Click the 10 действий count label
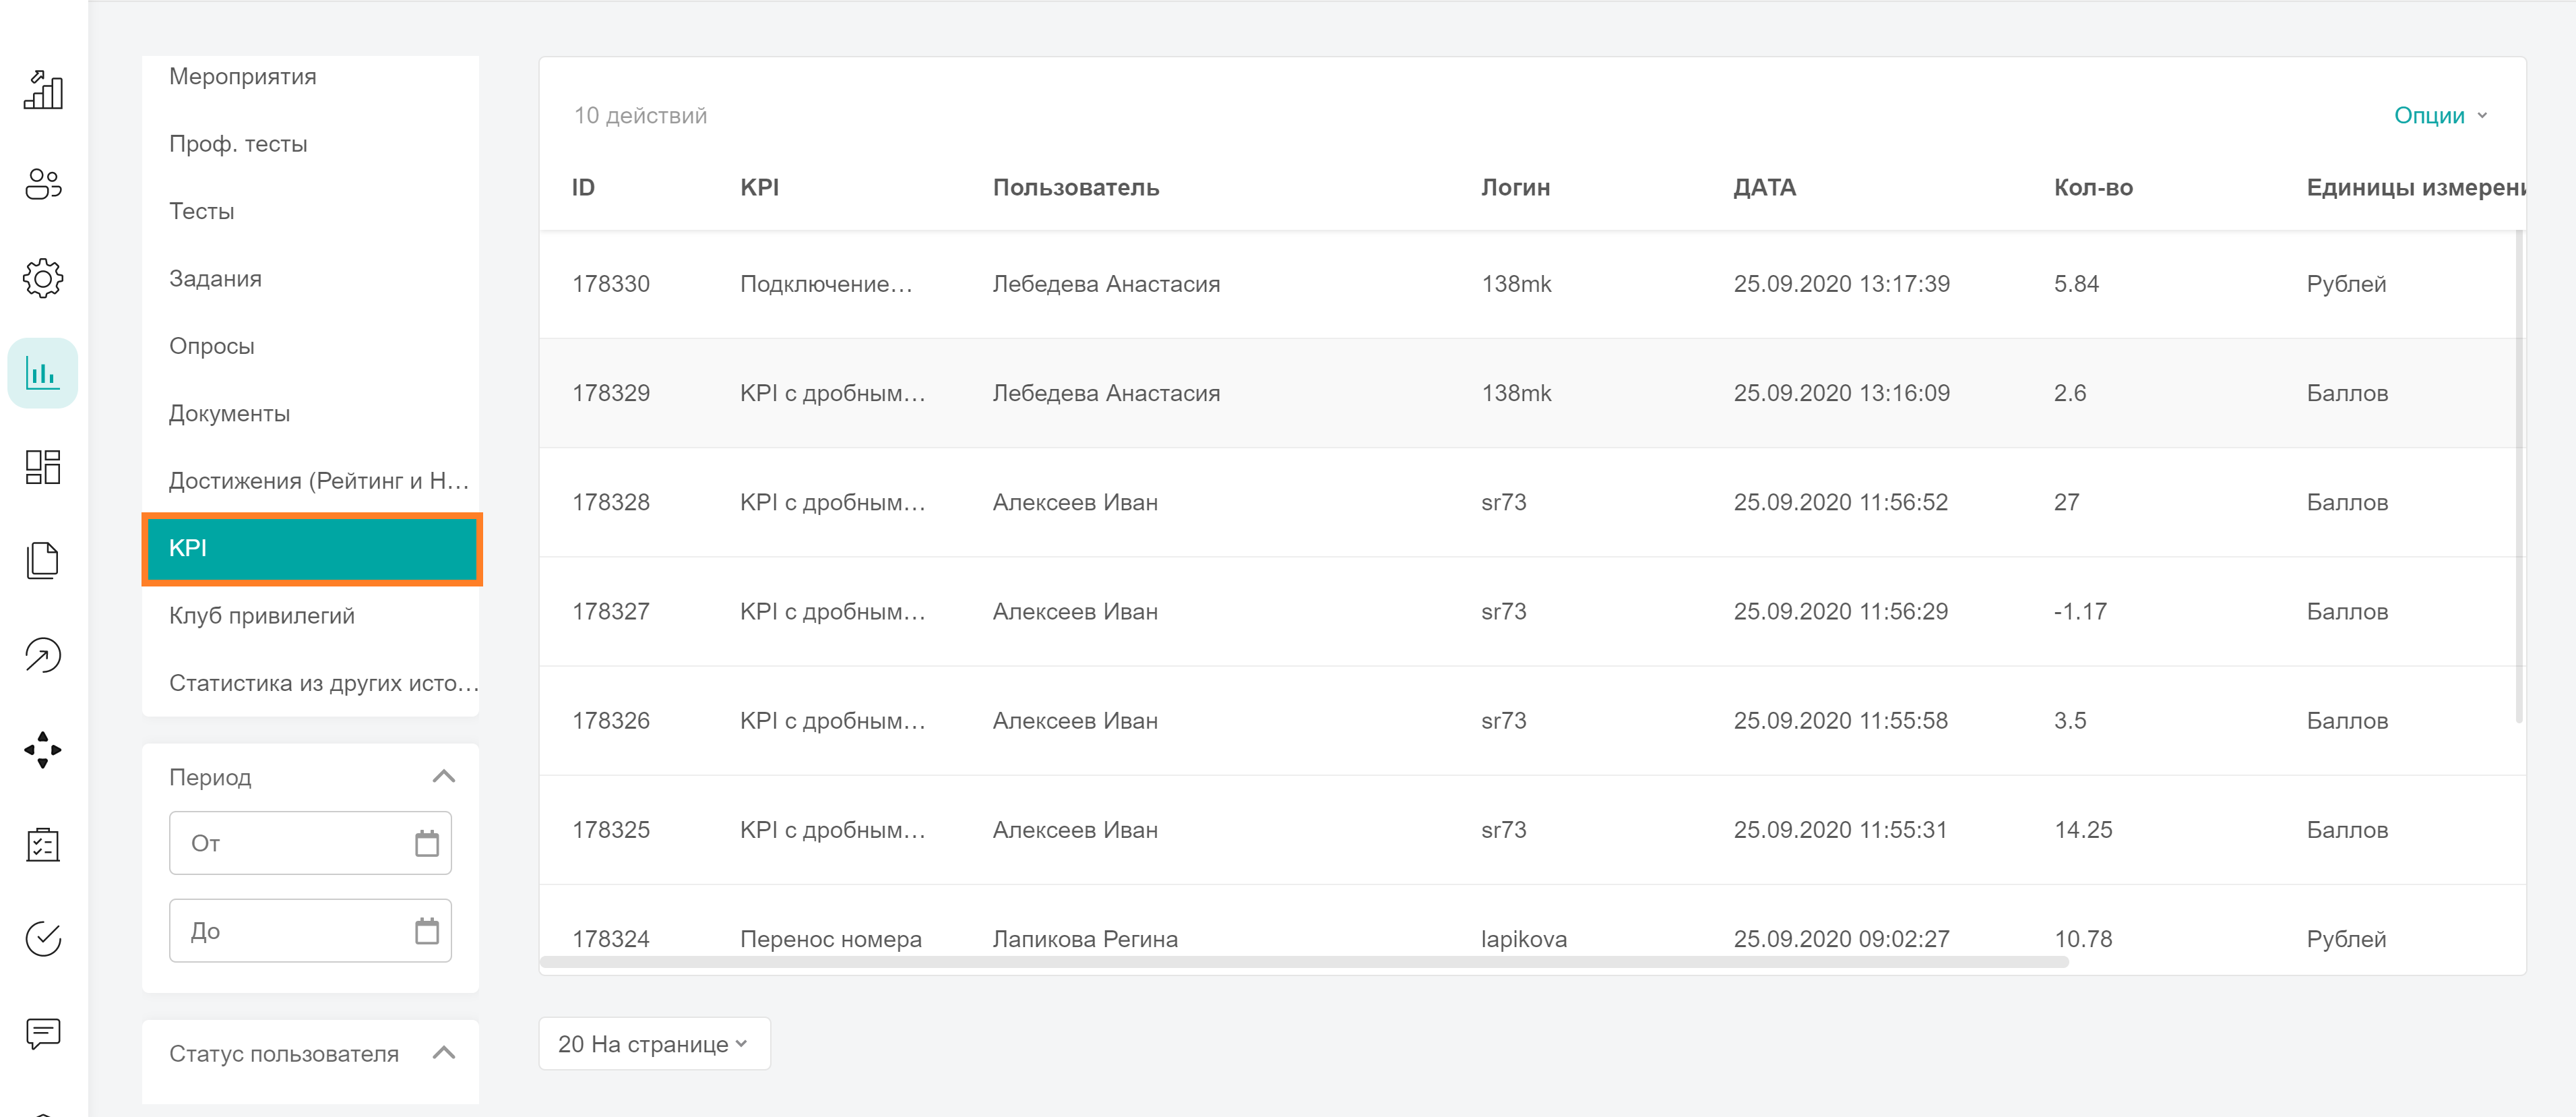Screen dimensions: 2576x1117 [640, 115]
